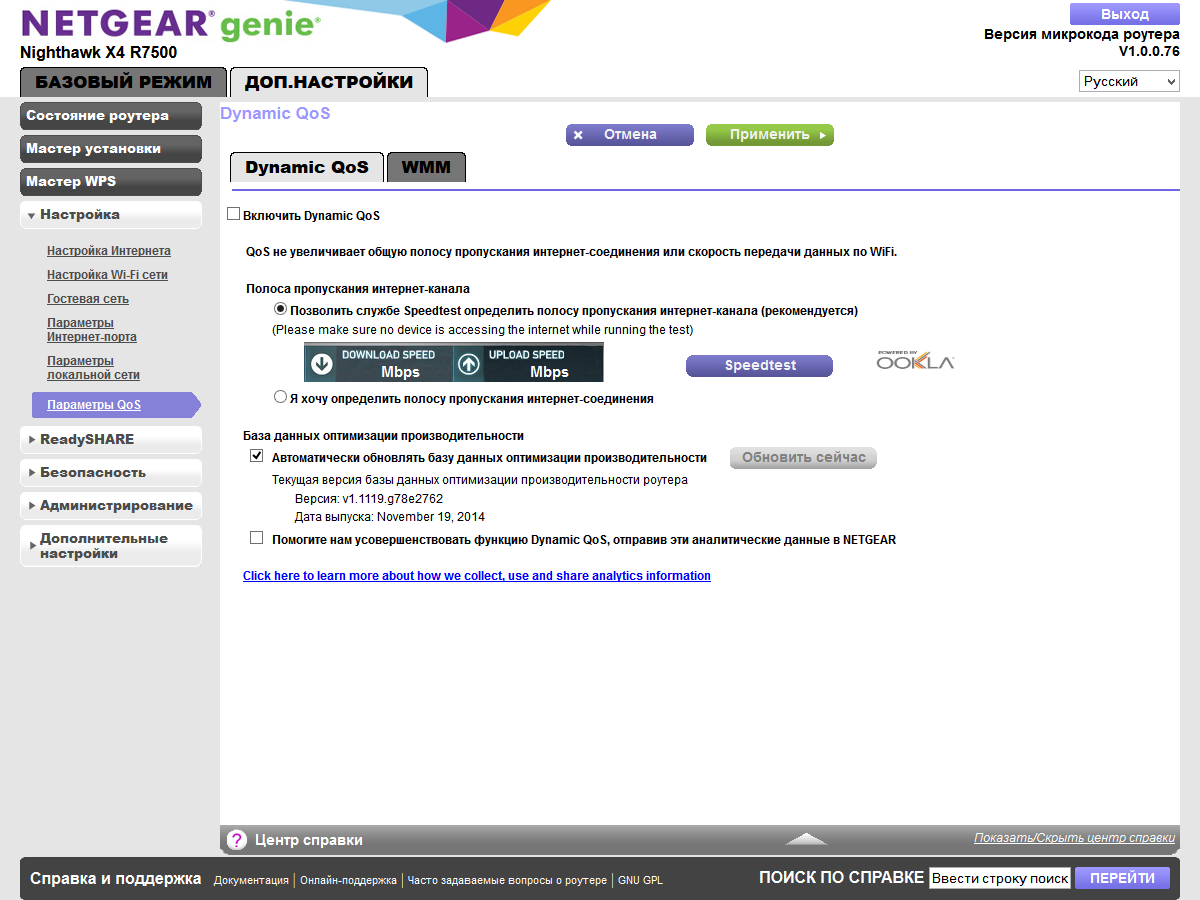
Task: Collapse the Настройка sidebar section
Action: [111, 215]
